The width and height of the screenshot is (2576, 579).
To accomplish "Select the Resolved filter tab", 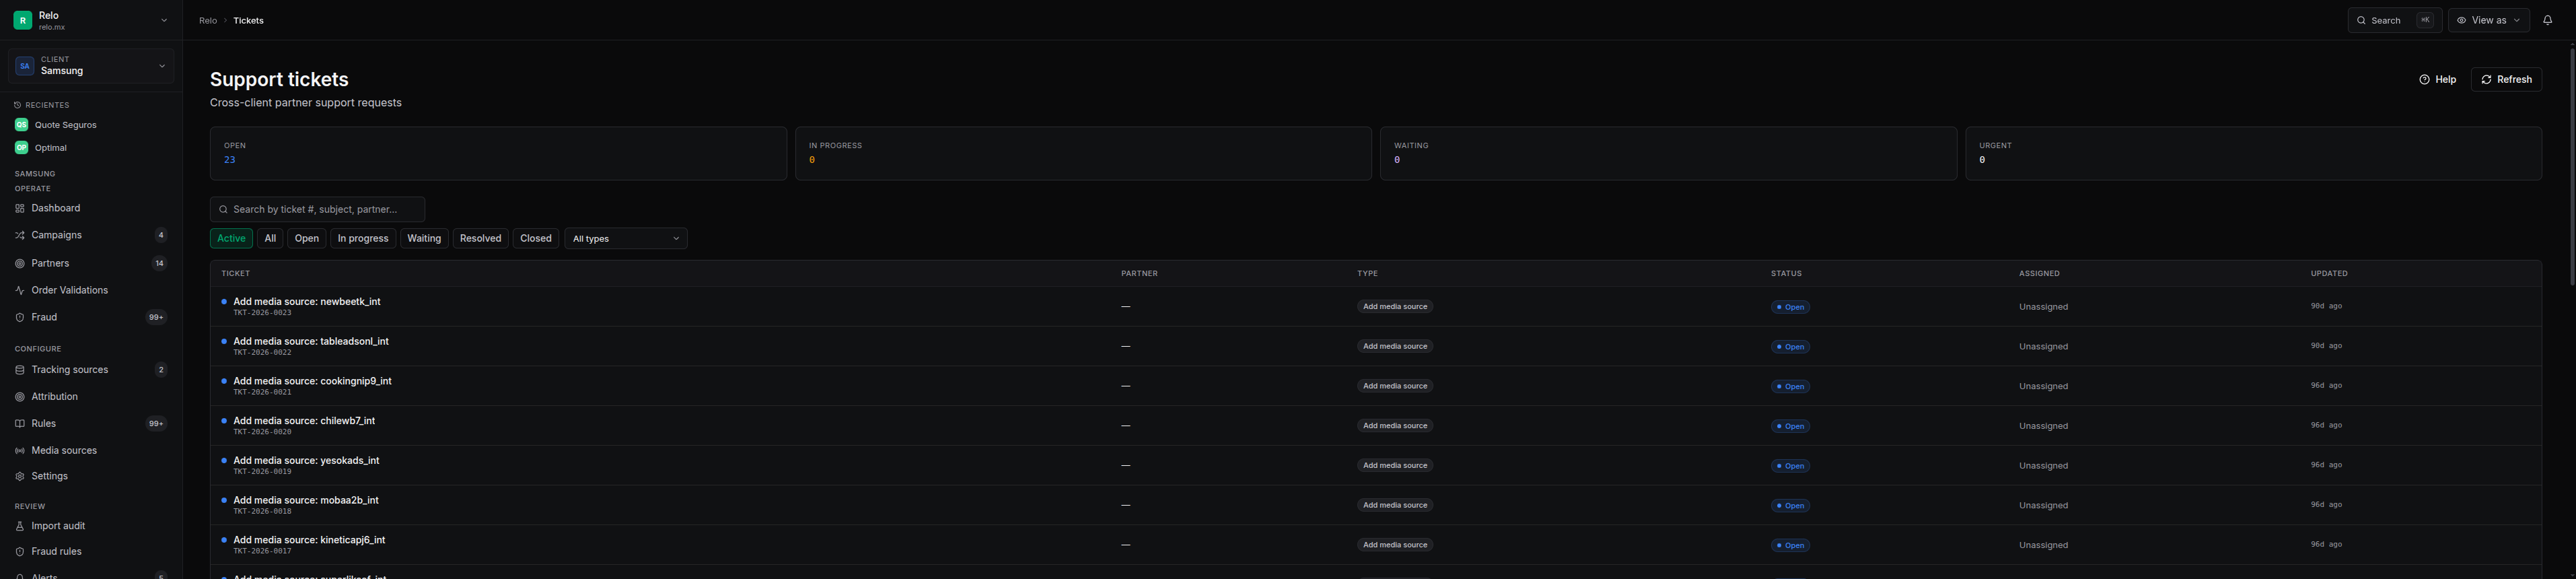I will [480, 239].
